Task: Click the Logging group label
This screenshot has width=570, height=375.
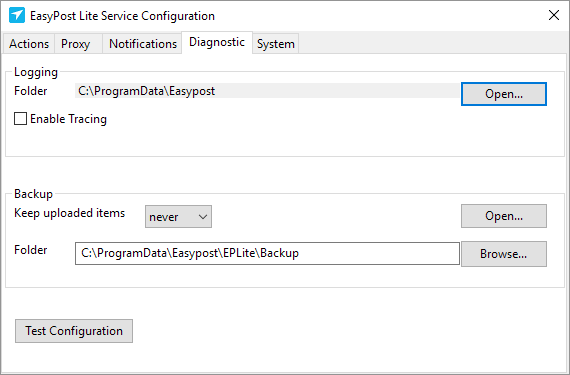Action: click(36, 72)
